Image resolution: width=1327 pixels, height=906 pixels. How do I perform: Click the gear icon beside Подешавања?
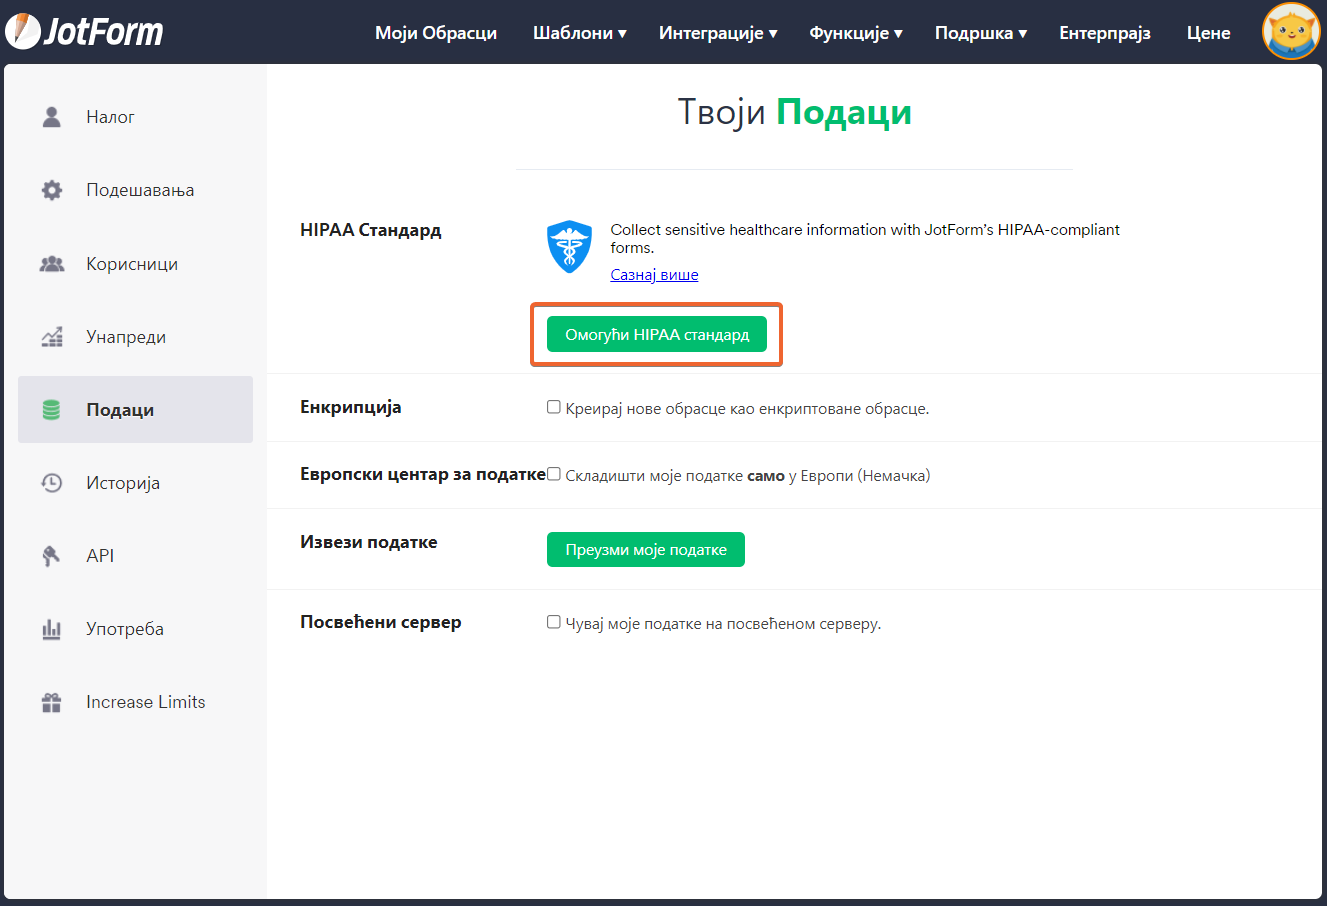(x=52, y=190)
